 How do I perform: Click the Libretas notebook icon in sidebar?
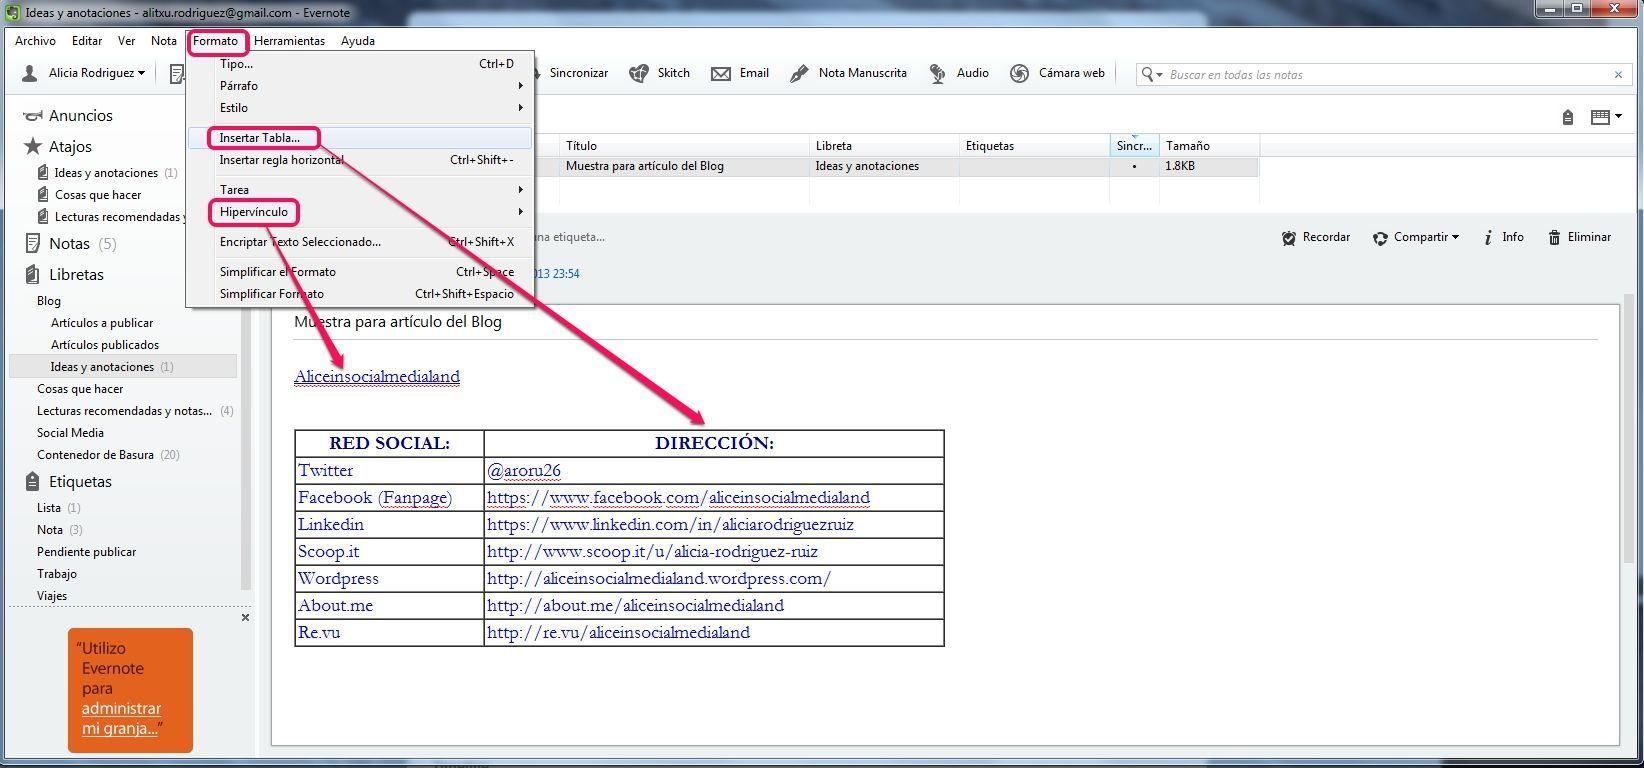coord(32,274)
